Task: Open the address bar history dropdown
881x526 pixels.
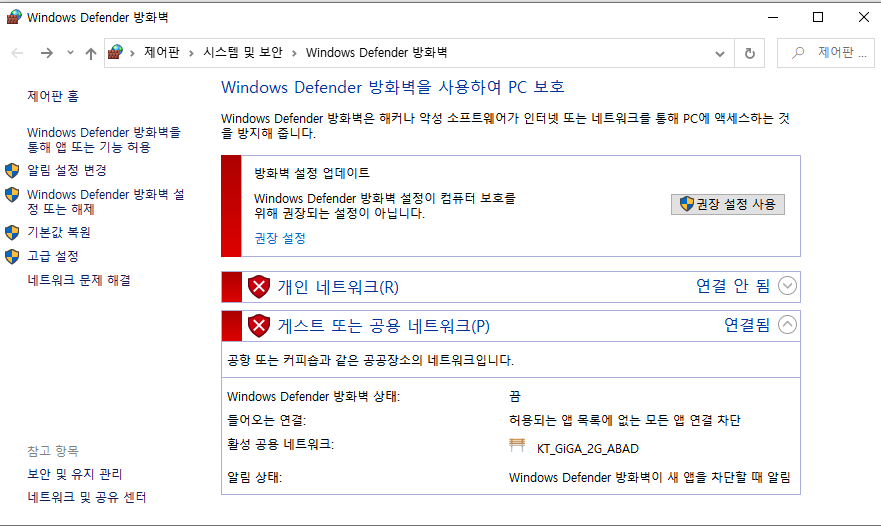Action: pos(720,54)
